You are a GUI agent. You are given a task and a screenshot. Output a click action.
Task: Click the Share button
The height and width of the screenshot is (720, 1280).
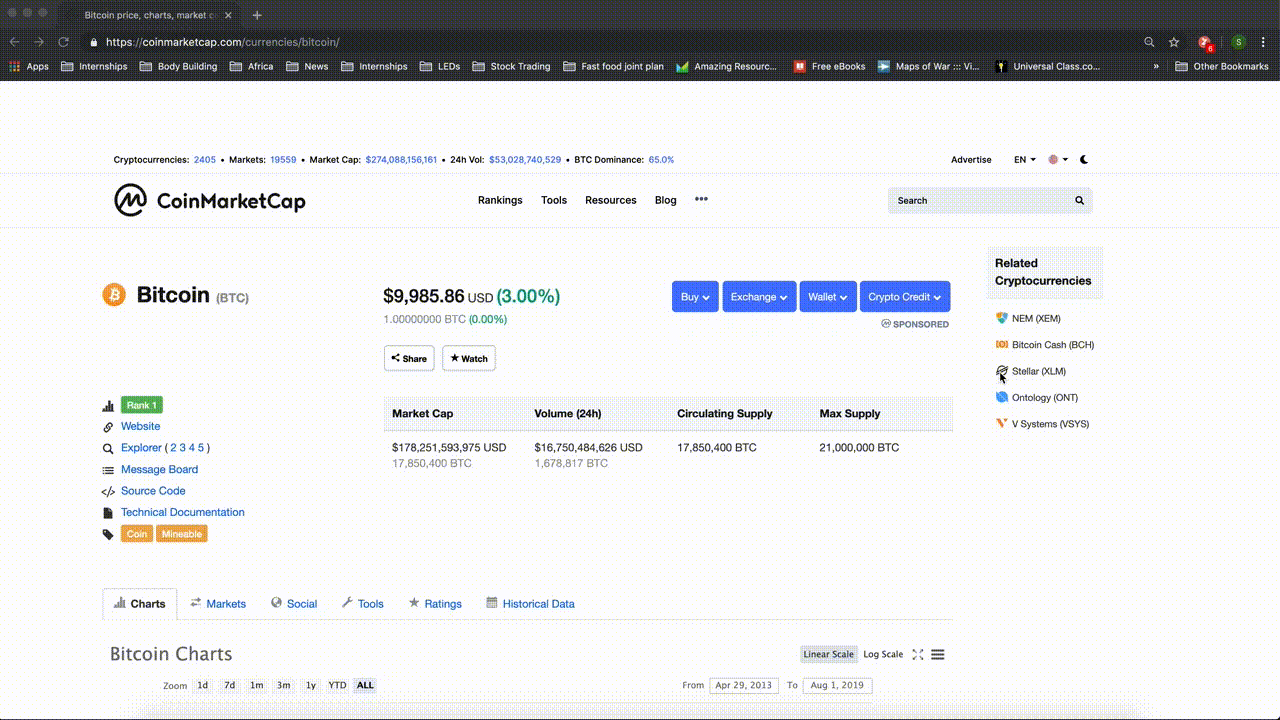coord(409,358)
